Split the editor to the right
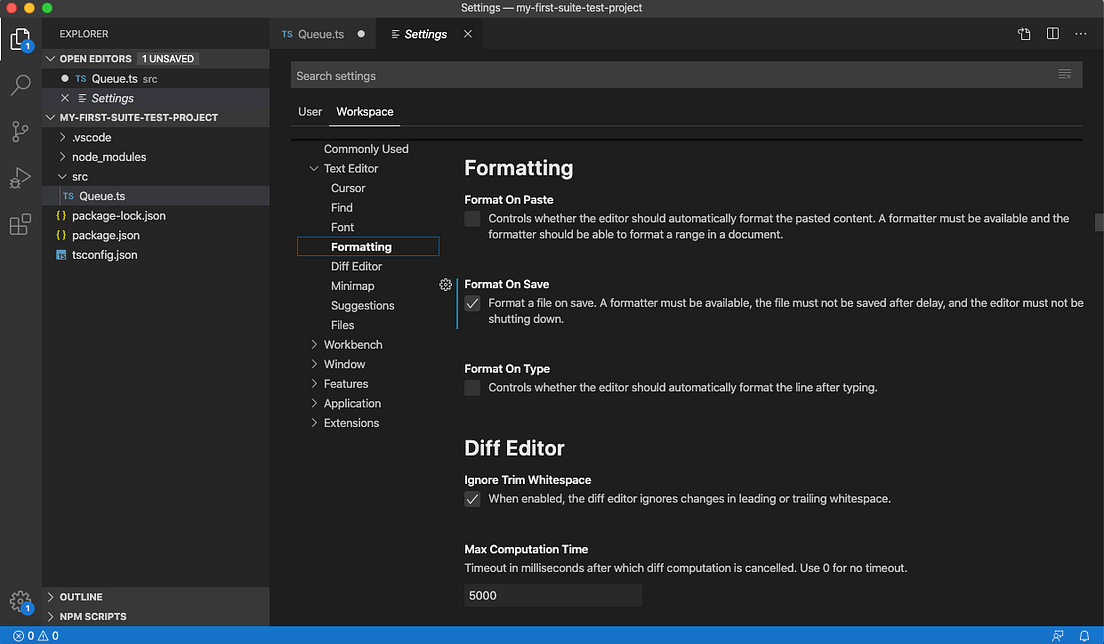The width and height of the screenshot is (1104, 644). click(x=1053, y=34)
